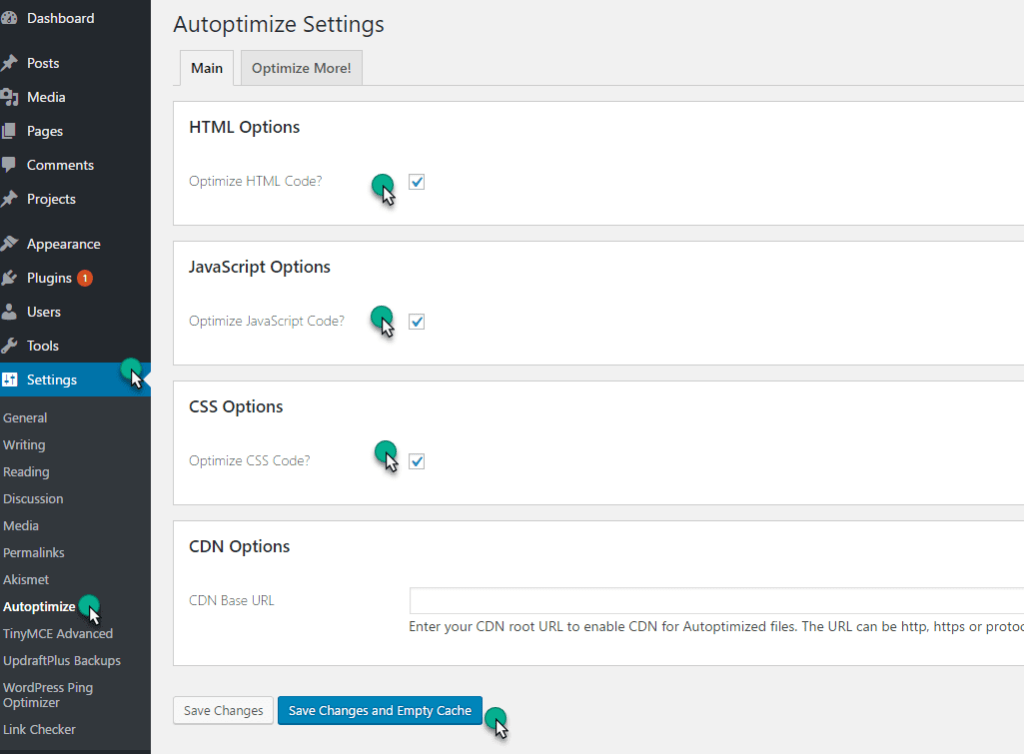Focus the CDN Base URL field
Image resolution: width=1024 pixels, height=754 pixels.
pyautogui.click(x=716, y=601)
